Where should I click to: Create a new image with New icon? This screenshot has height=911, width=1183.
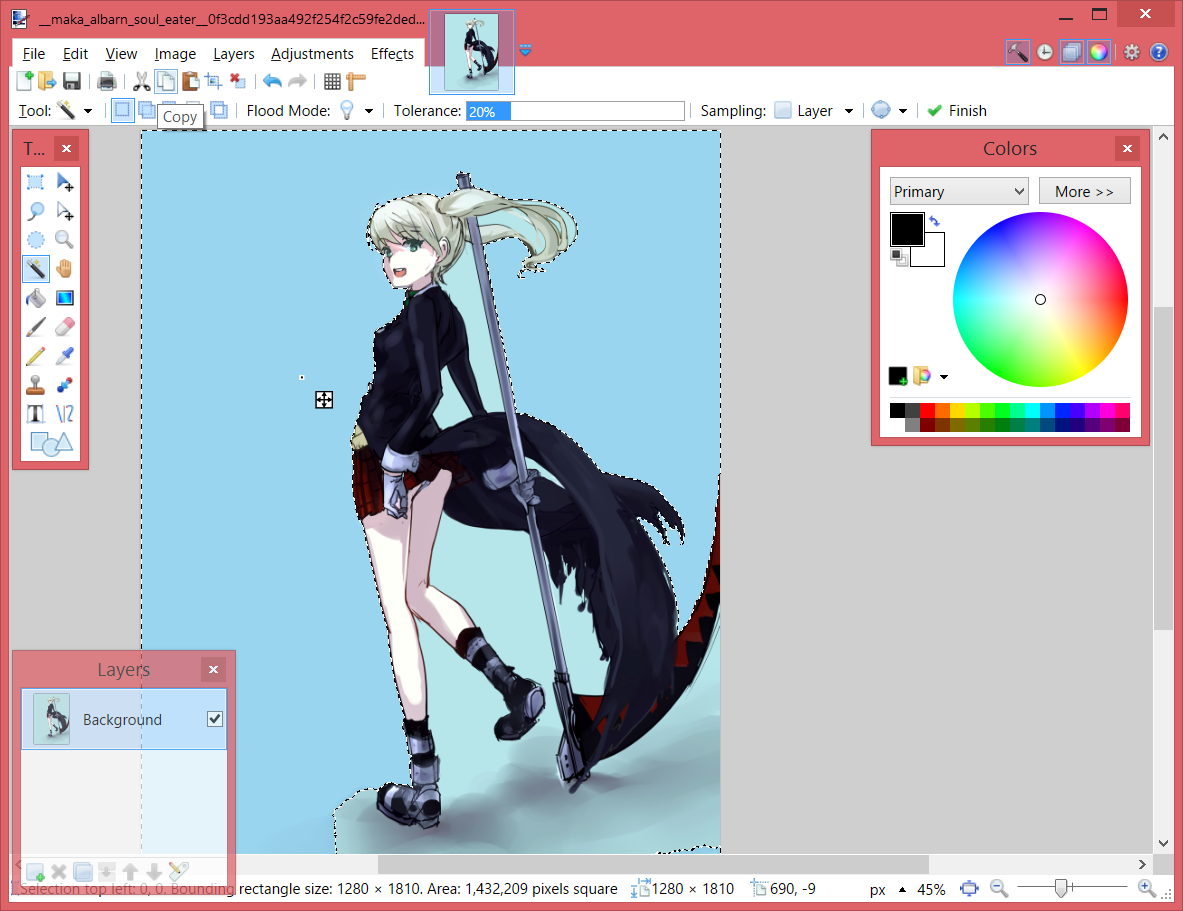(25, 81)
